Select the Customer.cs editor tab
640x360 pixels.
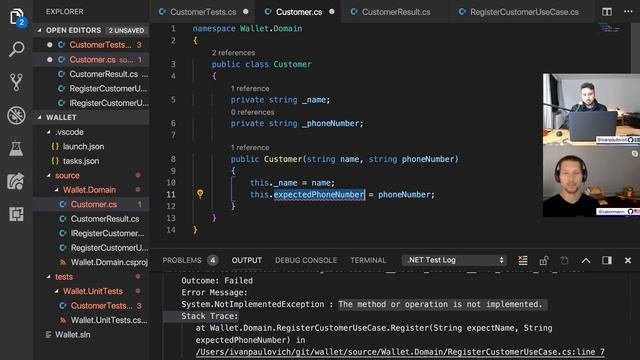[299, 12]
